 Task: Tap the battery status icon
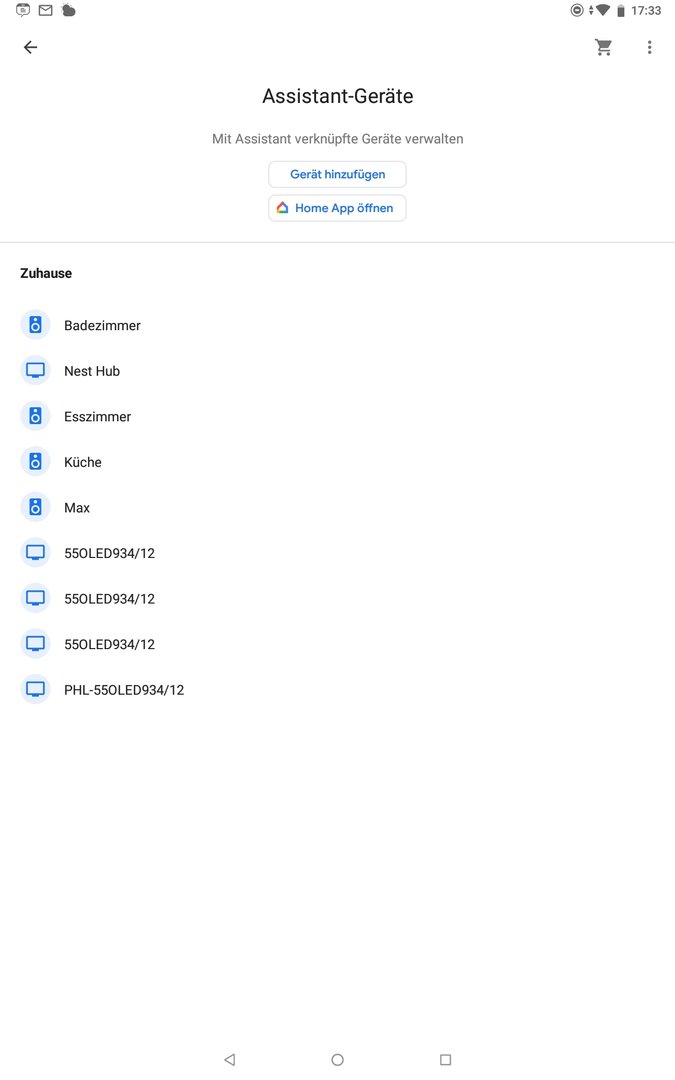621,10
